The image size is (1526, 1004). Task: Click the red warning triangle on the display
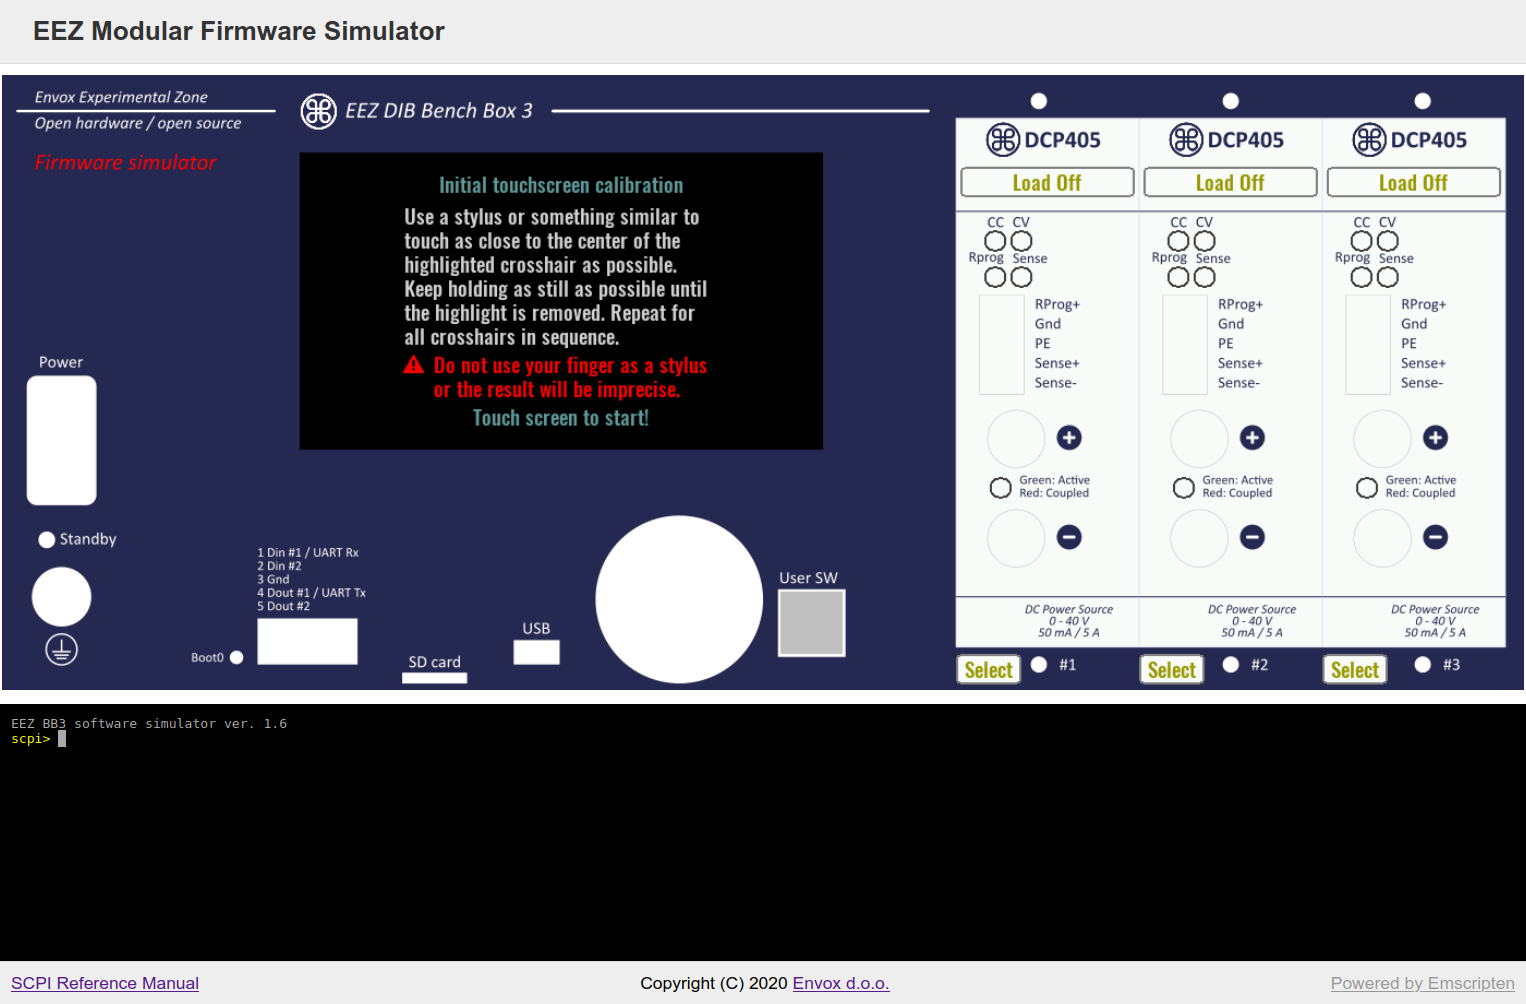coord(413,365)
